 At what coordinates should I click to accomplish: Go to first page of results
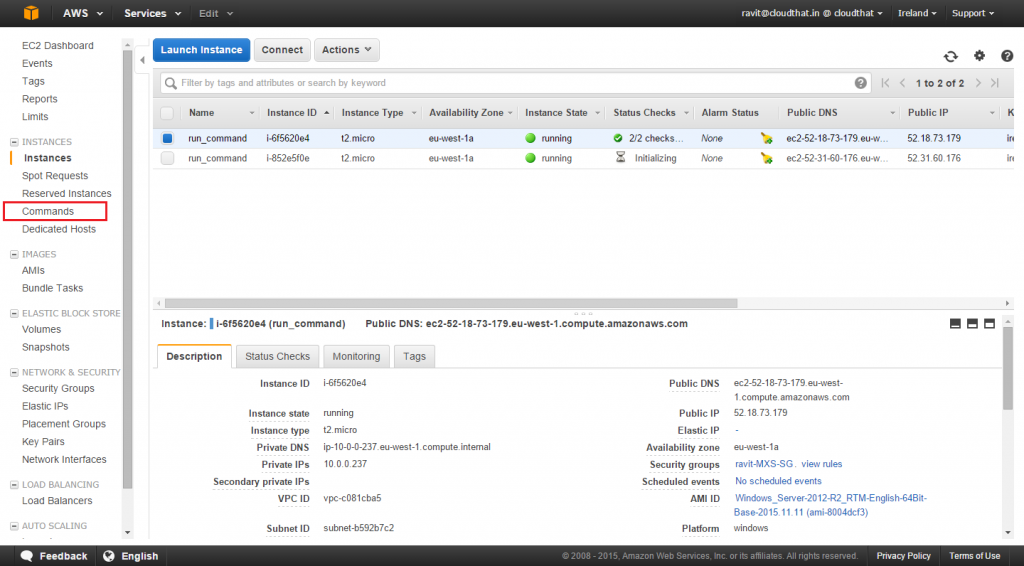point(885,83)
